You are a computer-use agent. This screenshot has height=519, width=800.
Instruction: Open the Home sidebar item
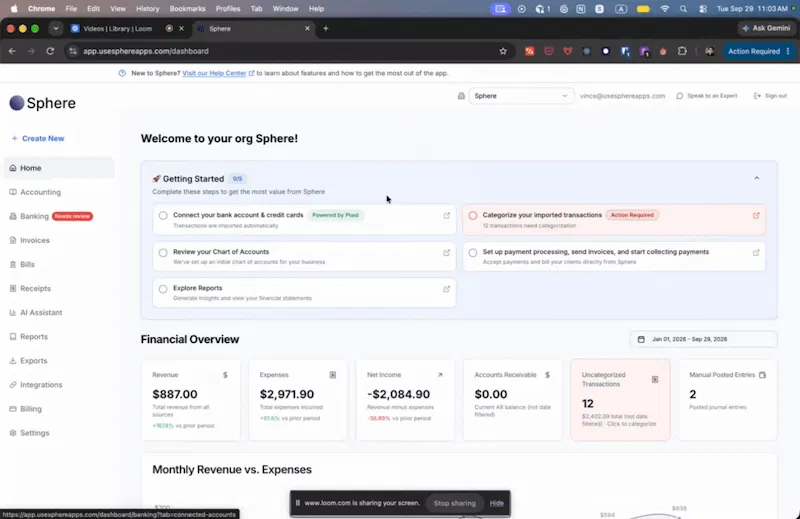coord(59,168)
